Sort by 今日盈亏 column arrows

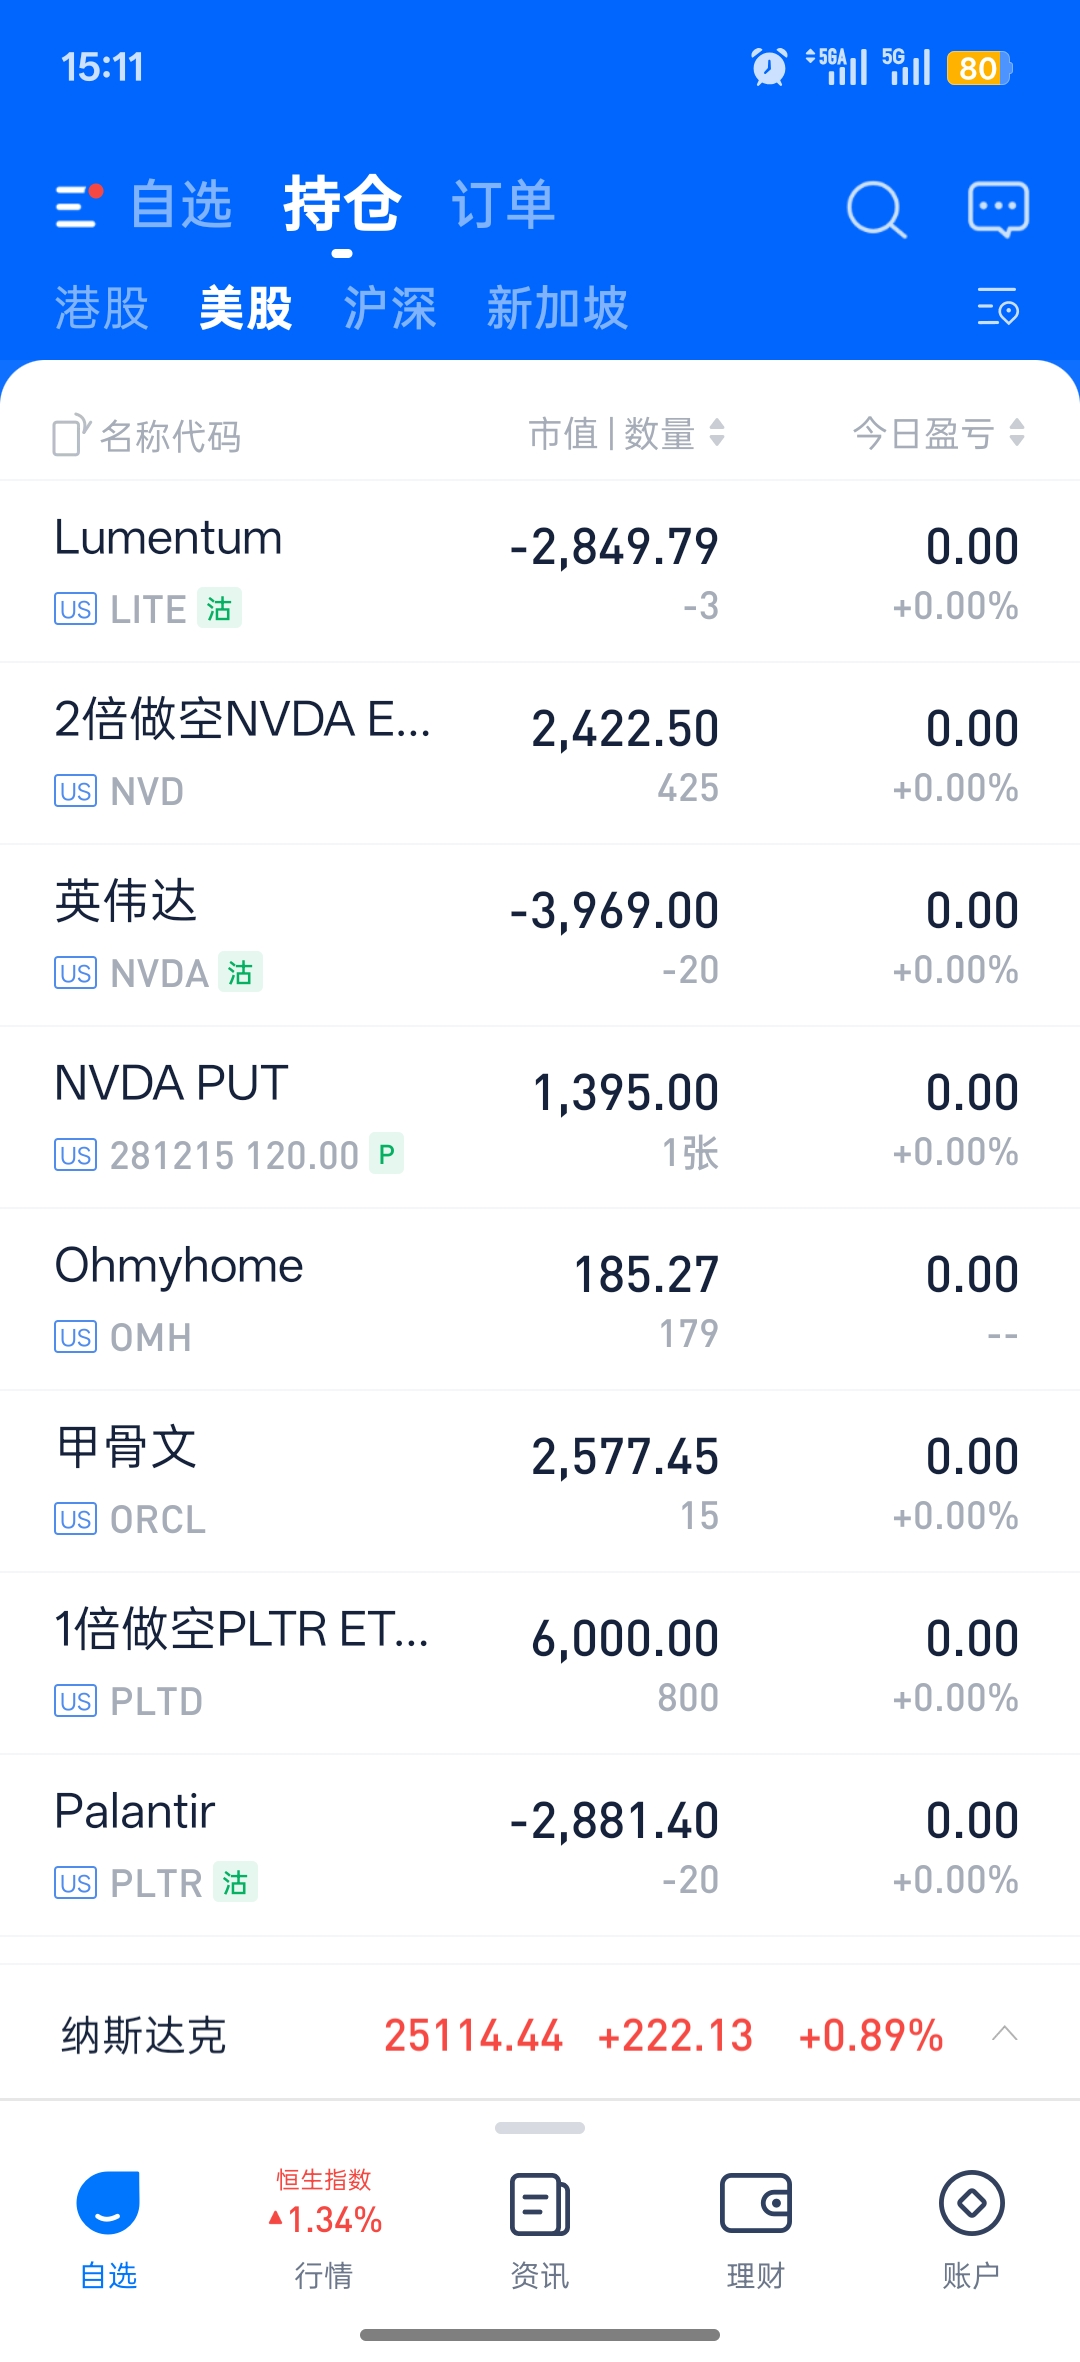[1016, 433]
